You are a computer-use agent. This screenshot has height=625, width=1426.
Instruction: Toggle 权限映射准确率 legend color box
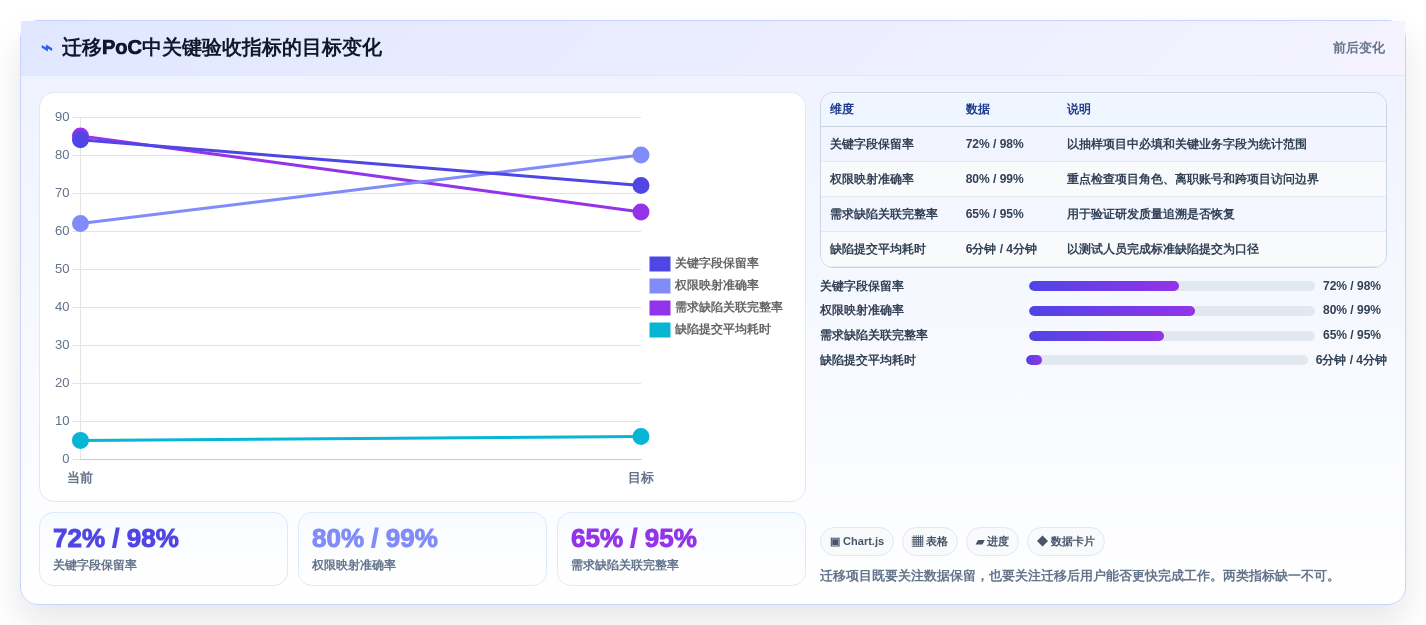point(660,286)
